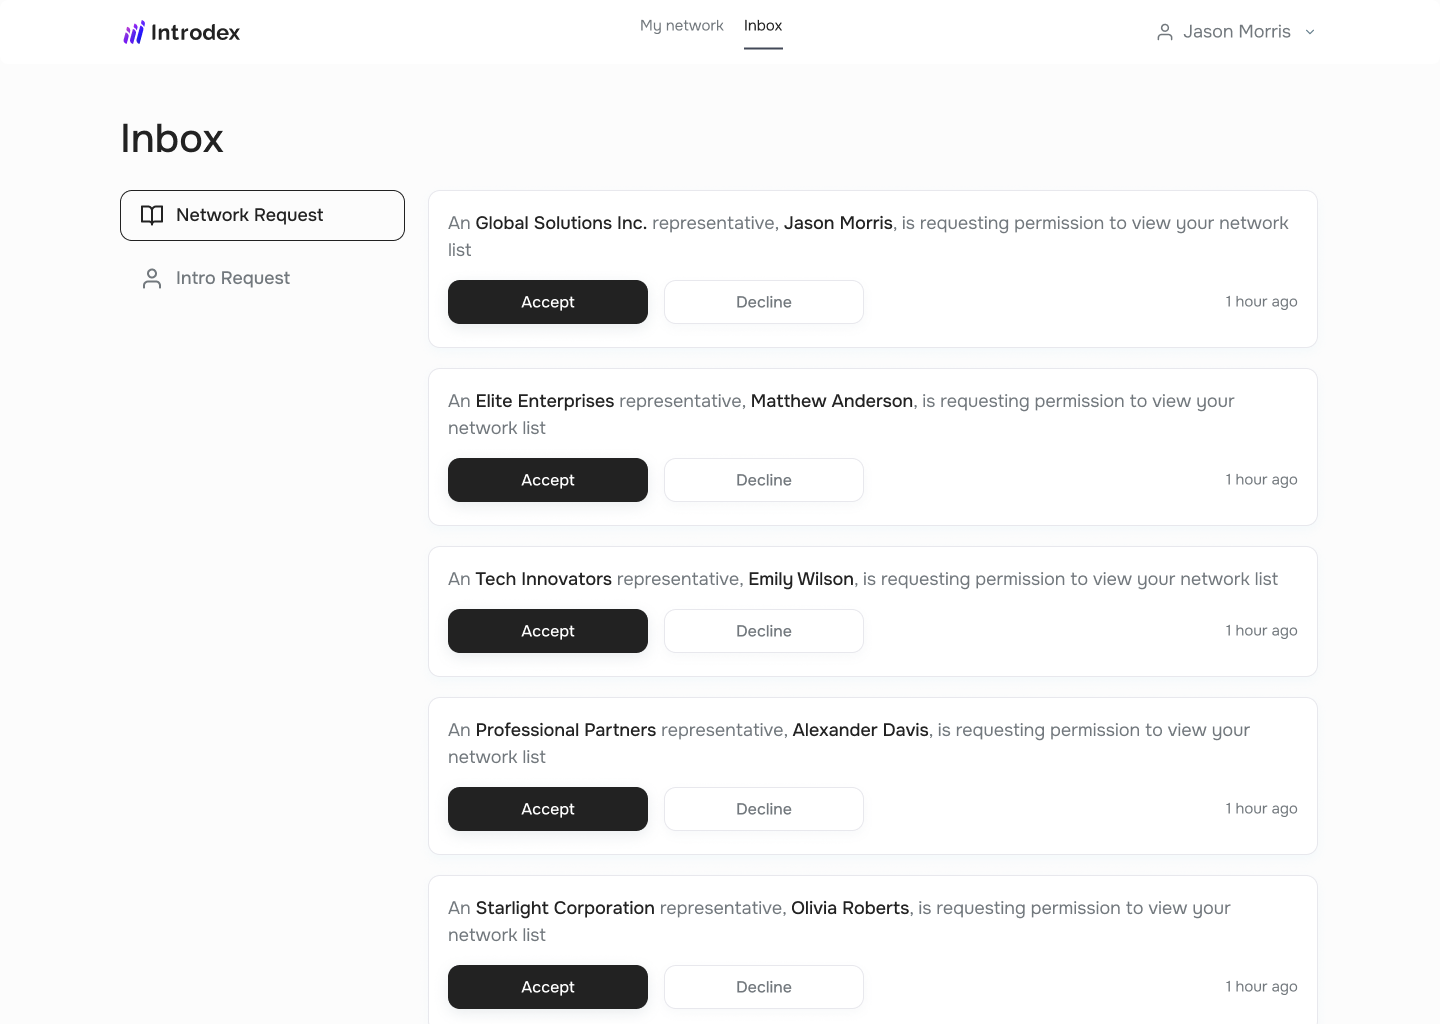Switch to the Intro Request category
This screenshot has width=1440, height=1024.
coord(232,279)
